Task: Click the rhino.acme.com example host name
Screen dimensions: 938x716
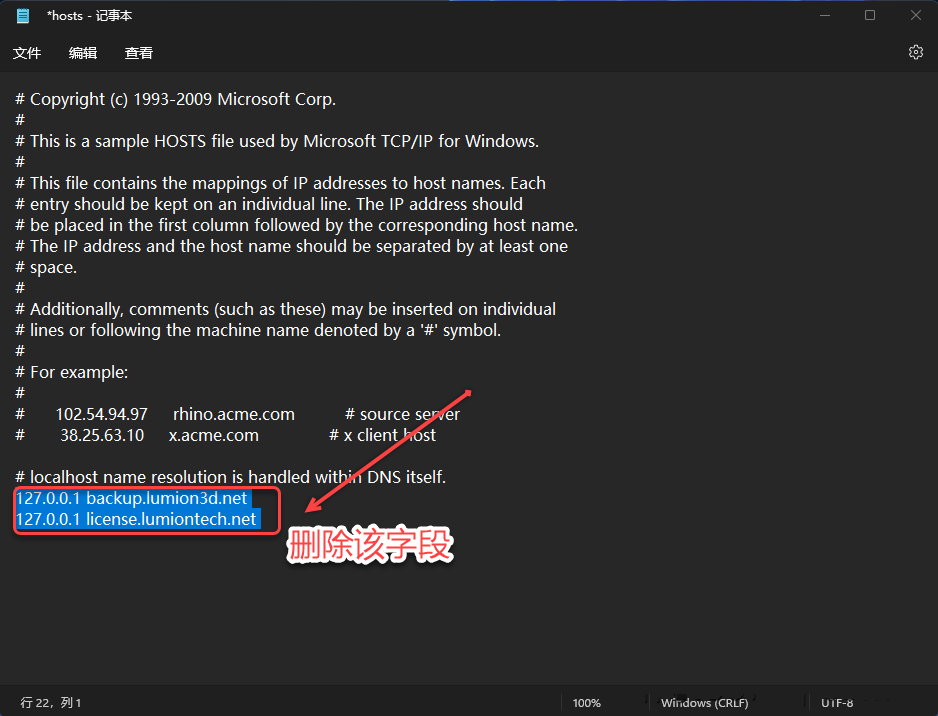Action: (x=233, y=414)
